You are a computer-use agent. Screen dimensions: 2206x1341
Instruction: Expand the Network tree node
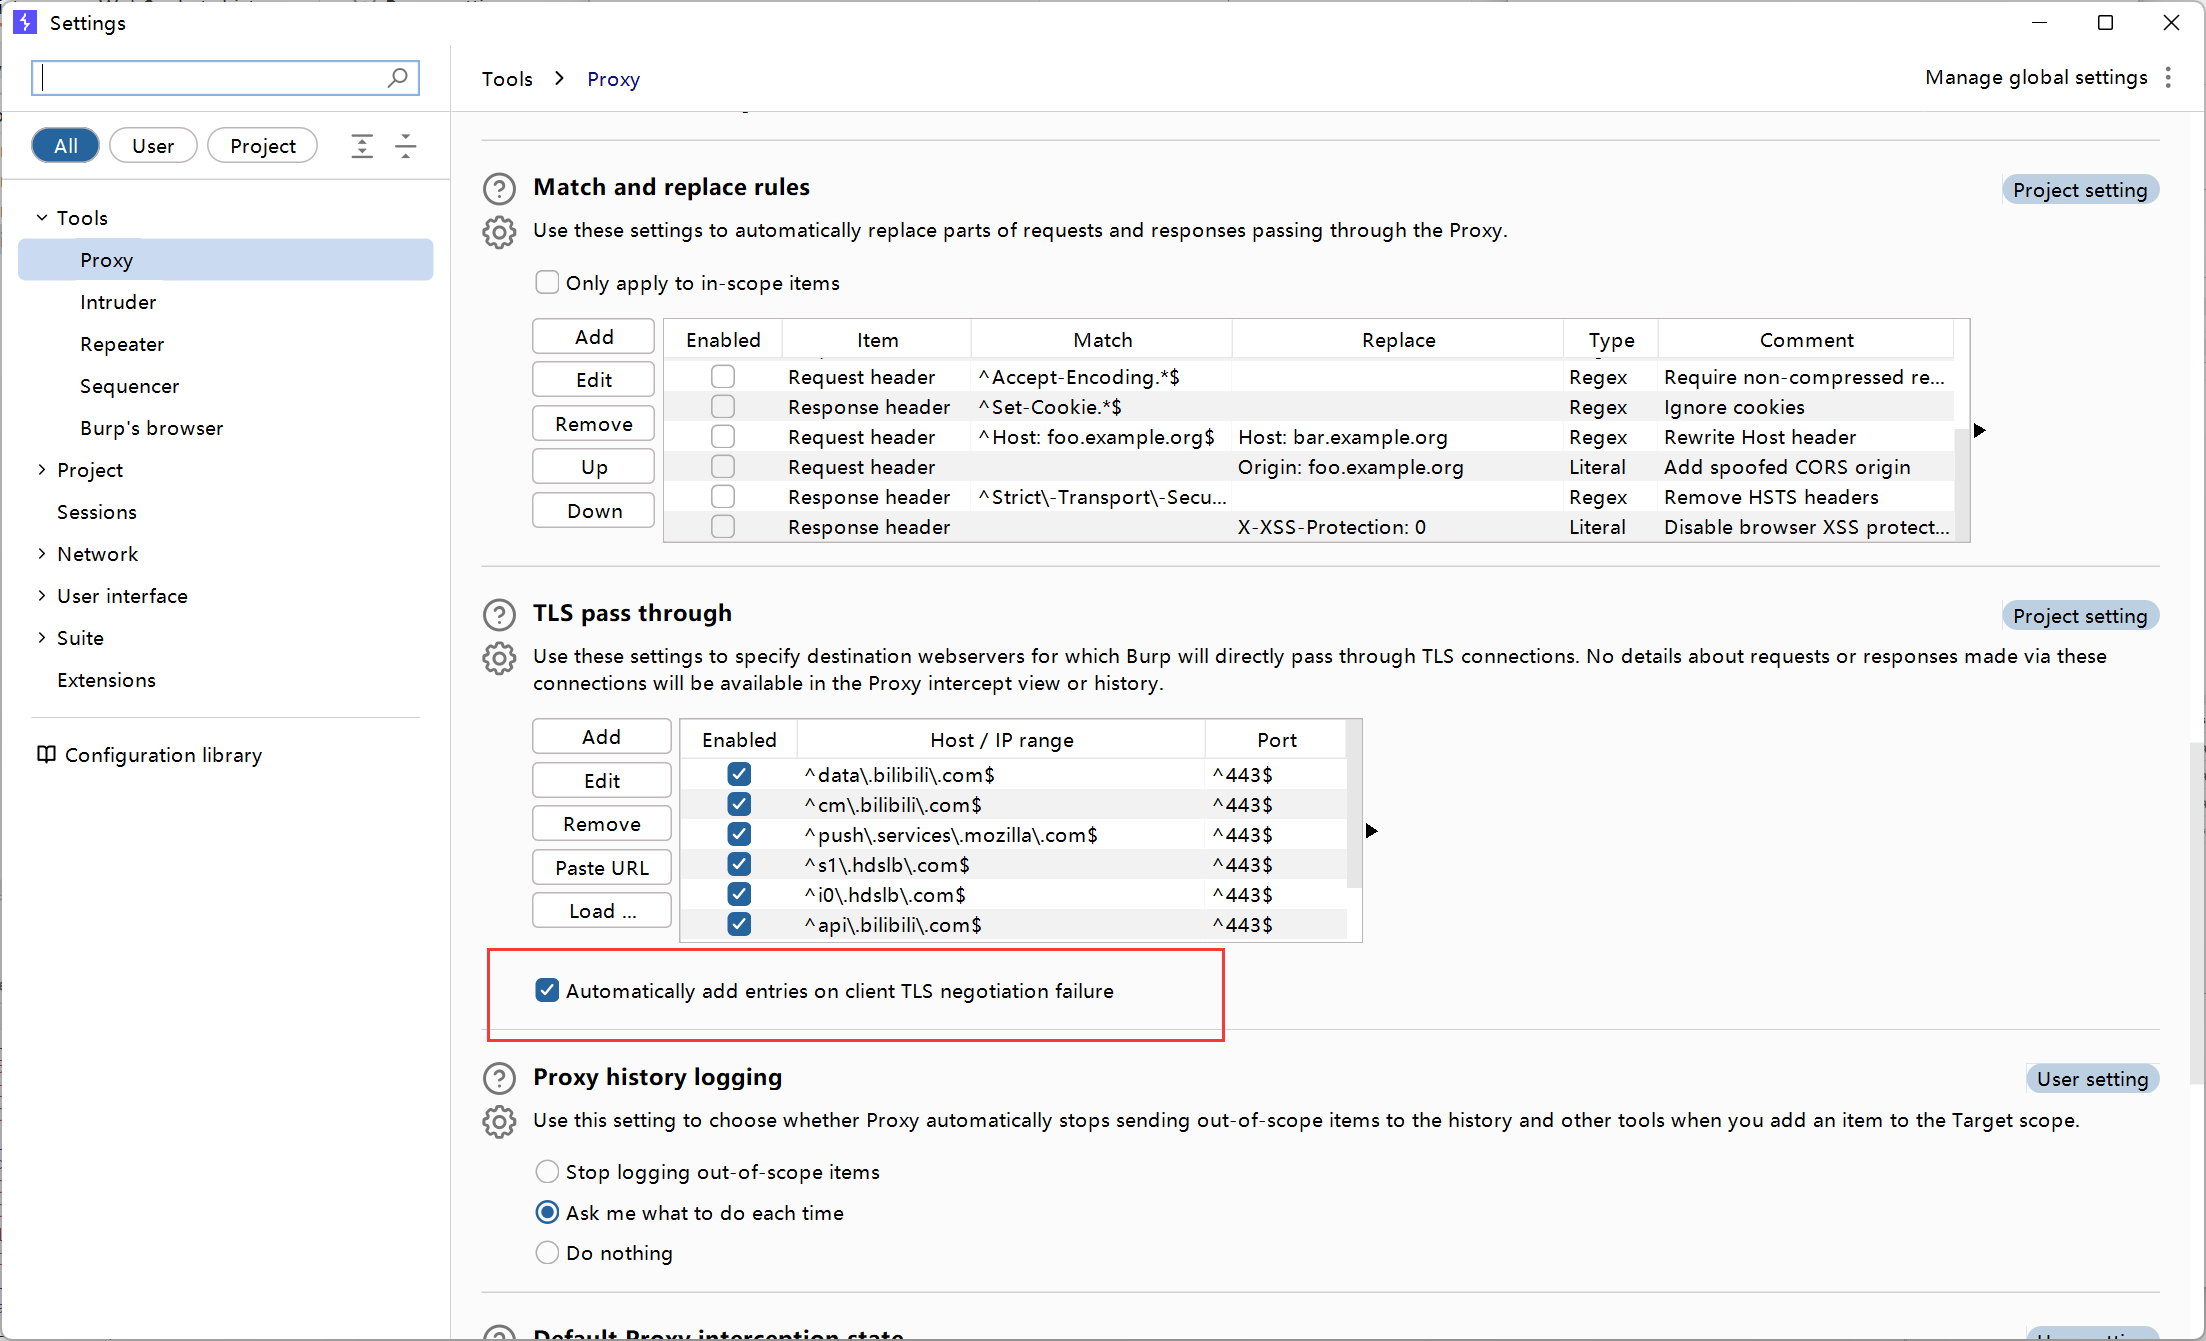pos(42,554)
